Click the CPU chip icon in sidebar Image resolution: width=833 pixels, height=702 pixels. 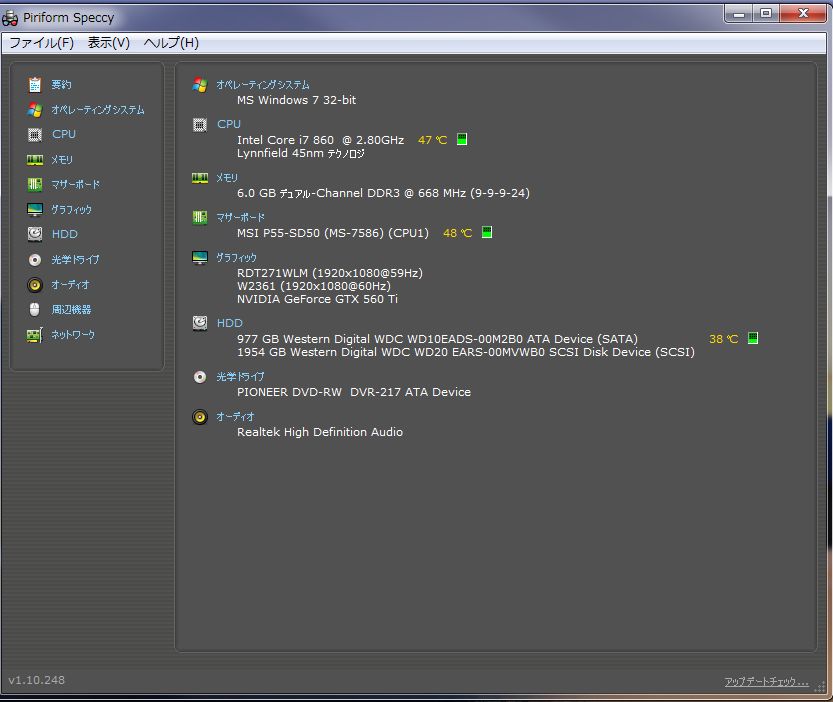[x=35, y=134]
